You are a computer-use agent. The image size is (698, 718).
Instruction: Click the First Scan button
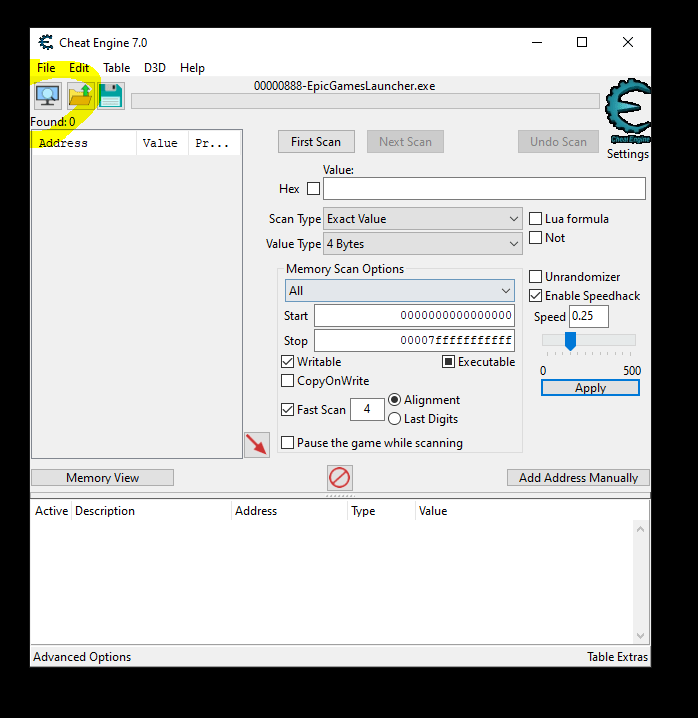click(316, 142)
